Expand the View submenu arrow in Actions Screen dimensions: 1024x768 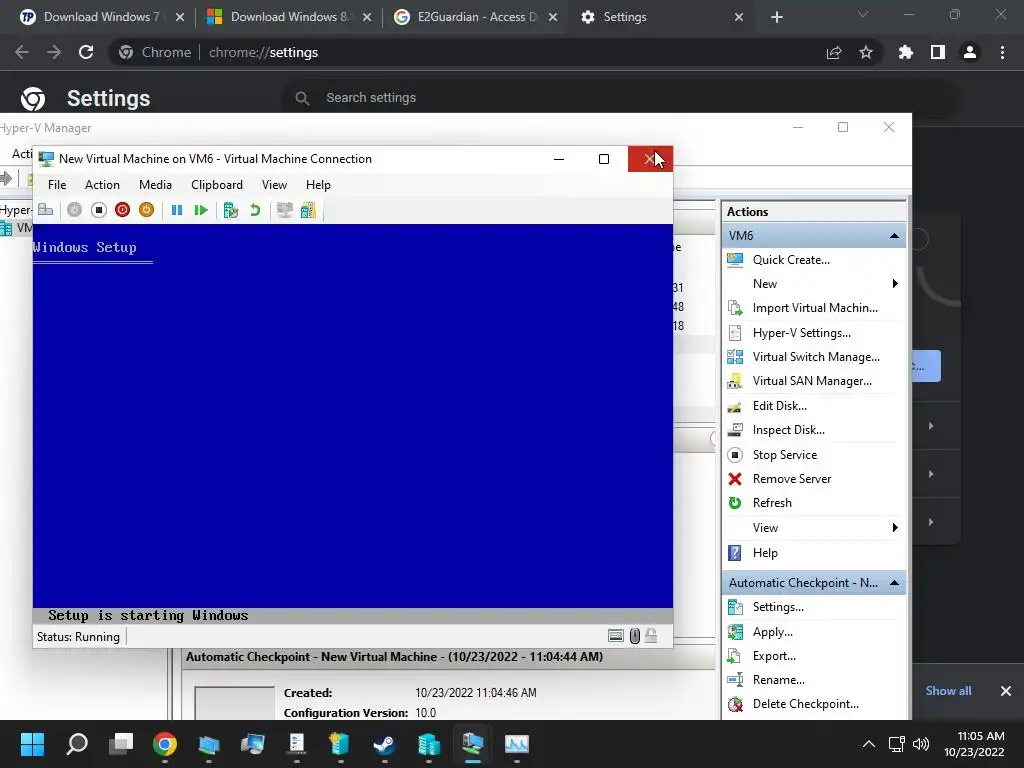(x=895, y=528)
